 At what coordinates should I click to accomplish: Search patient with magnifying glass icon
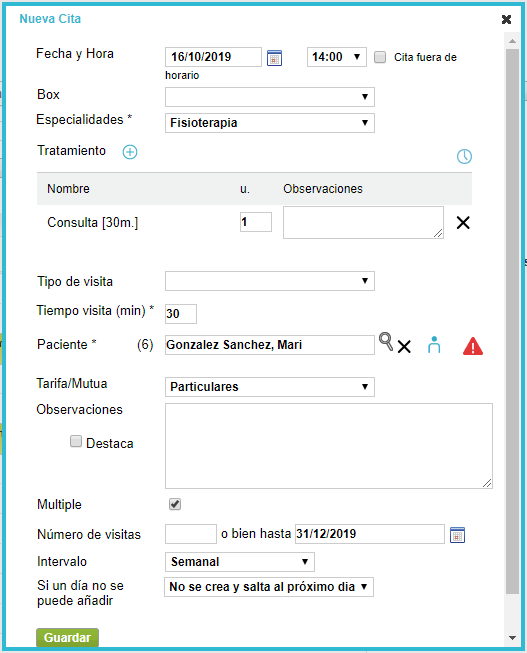coord(386,342)
